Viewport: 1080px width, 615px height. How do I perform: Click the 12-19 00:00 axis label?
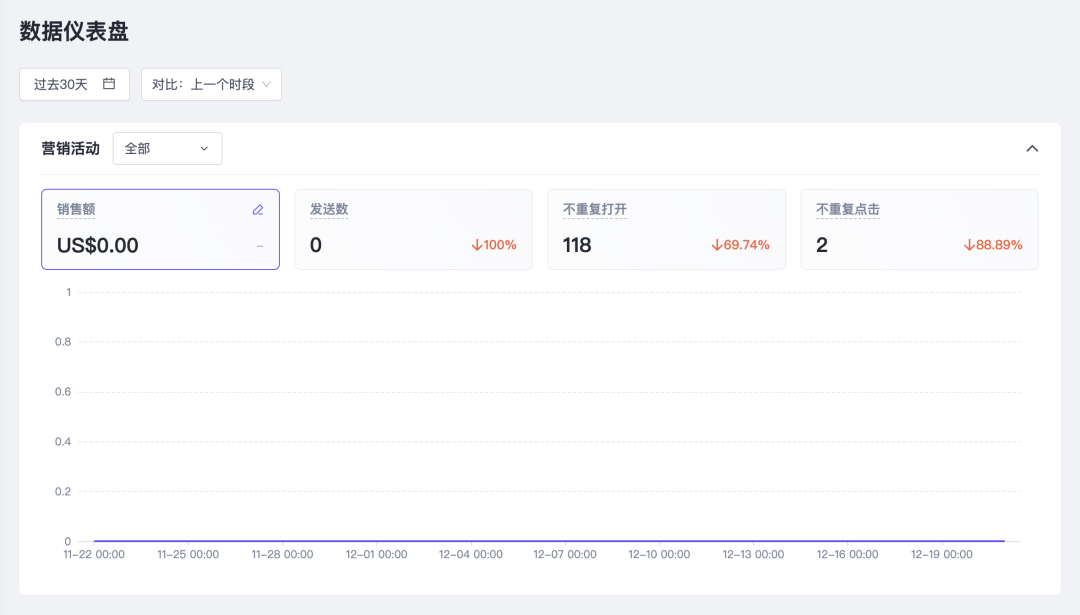click(941, 554)
